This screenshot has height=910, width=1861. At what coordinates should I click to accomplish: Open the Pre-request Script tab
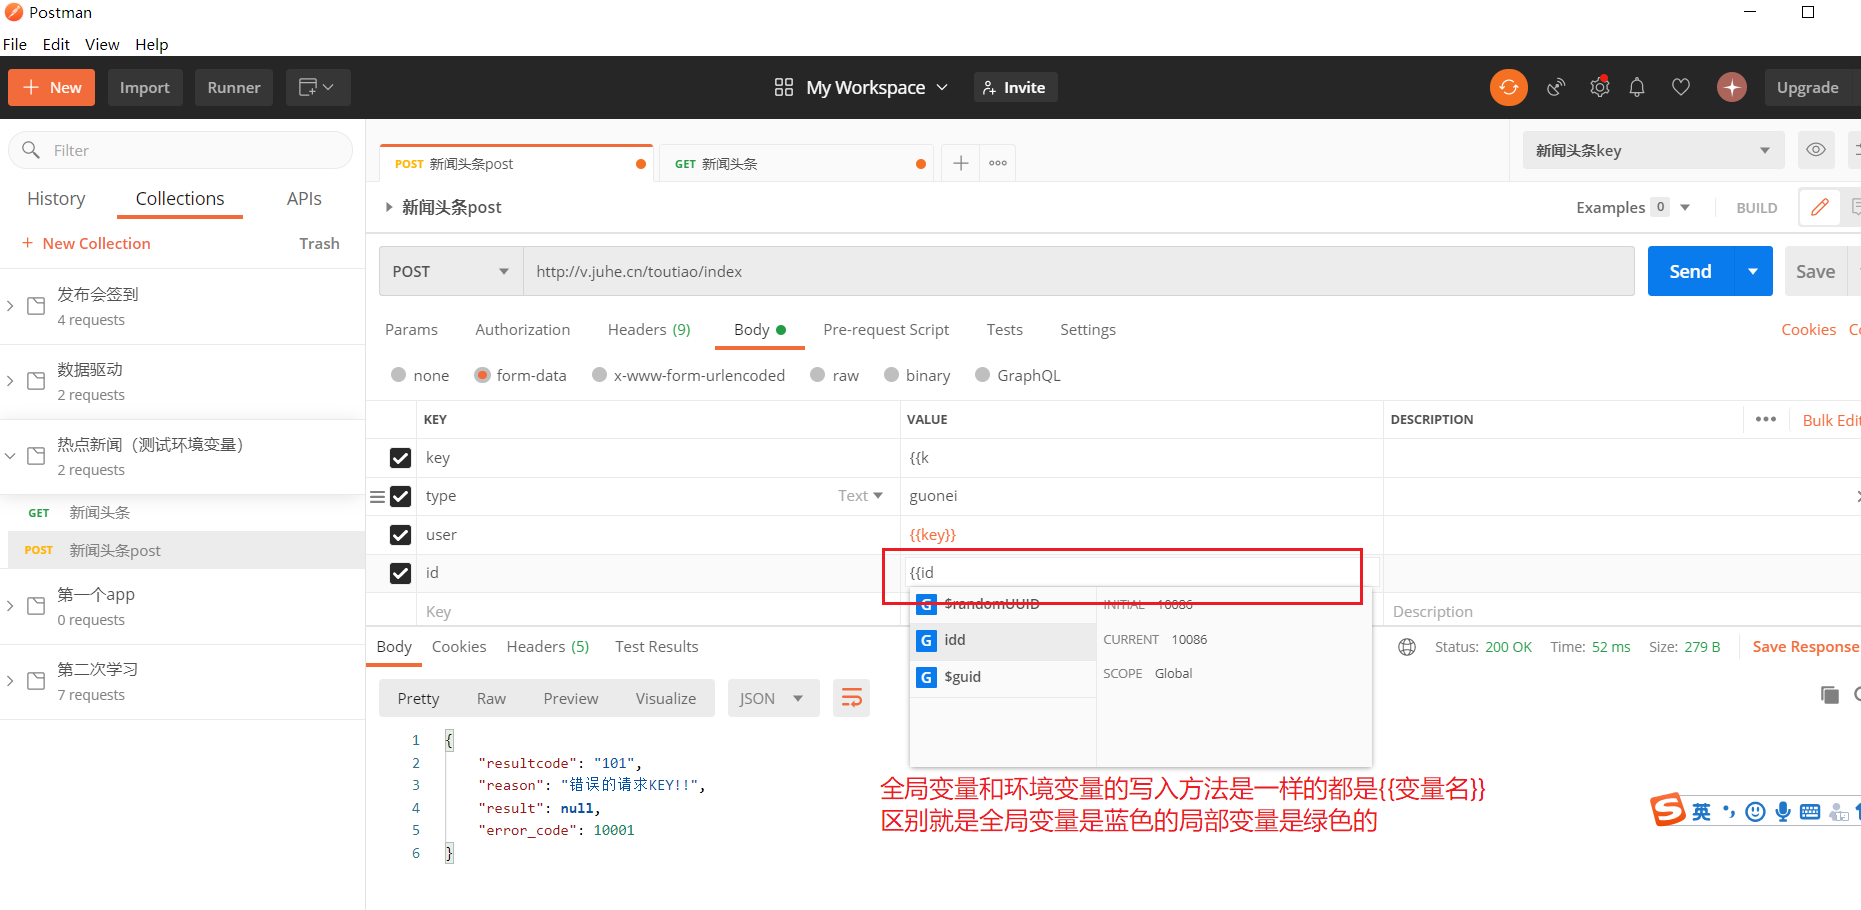coord(886,330)
